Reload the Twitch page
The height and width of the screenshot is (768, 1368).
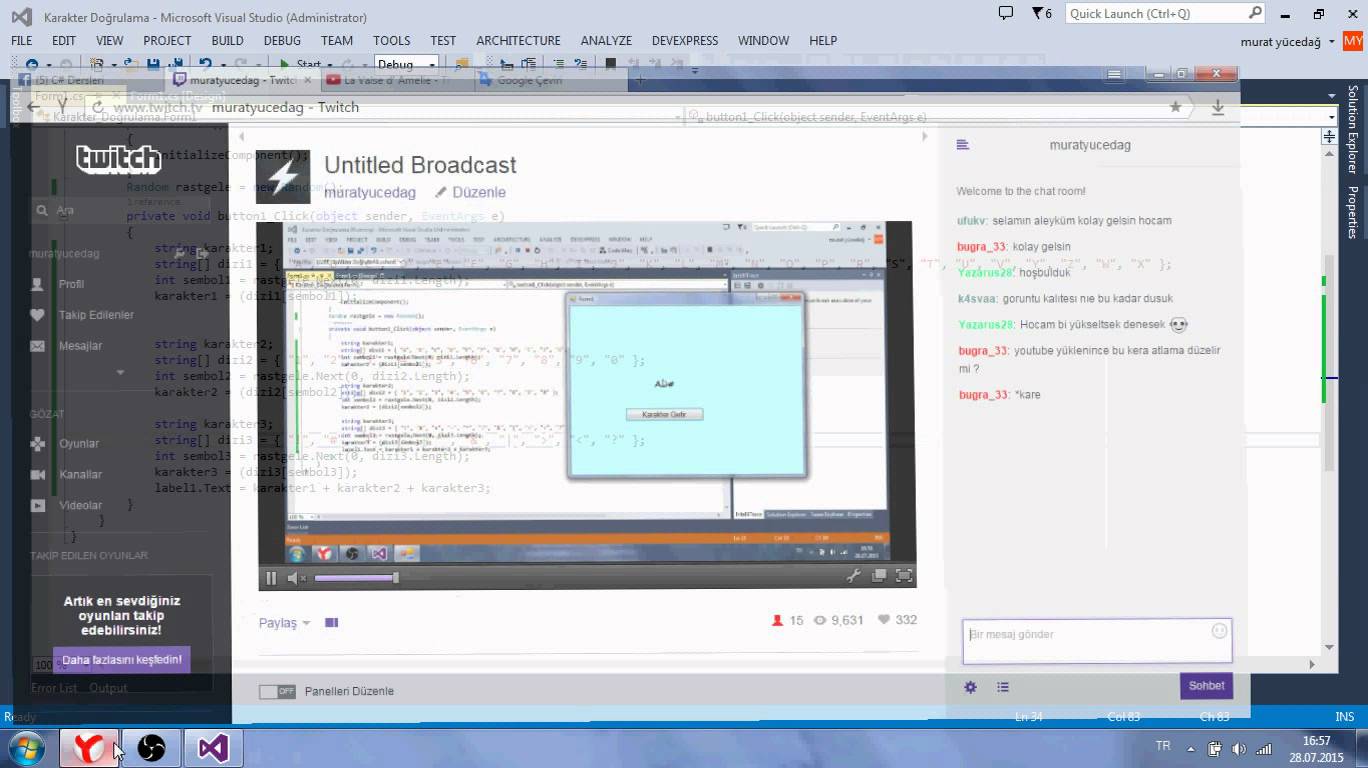point(97,107)
